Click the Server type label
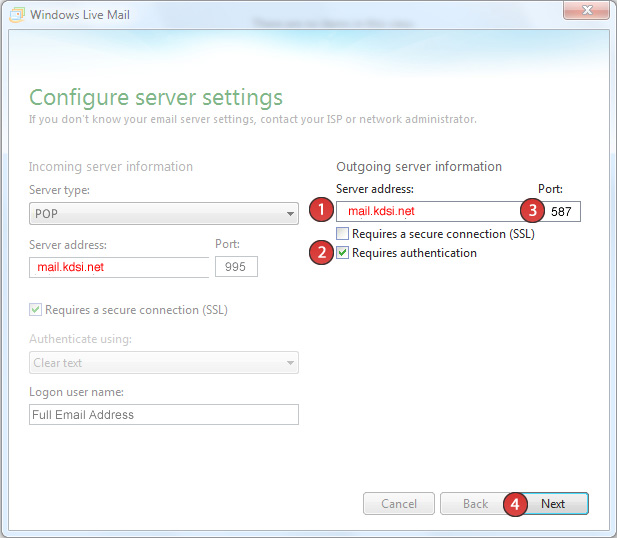The width and height of the screenshot is (617, 538). click(59, 190)
